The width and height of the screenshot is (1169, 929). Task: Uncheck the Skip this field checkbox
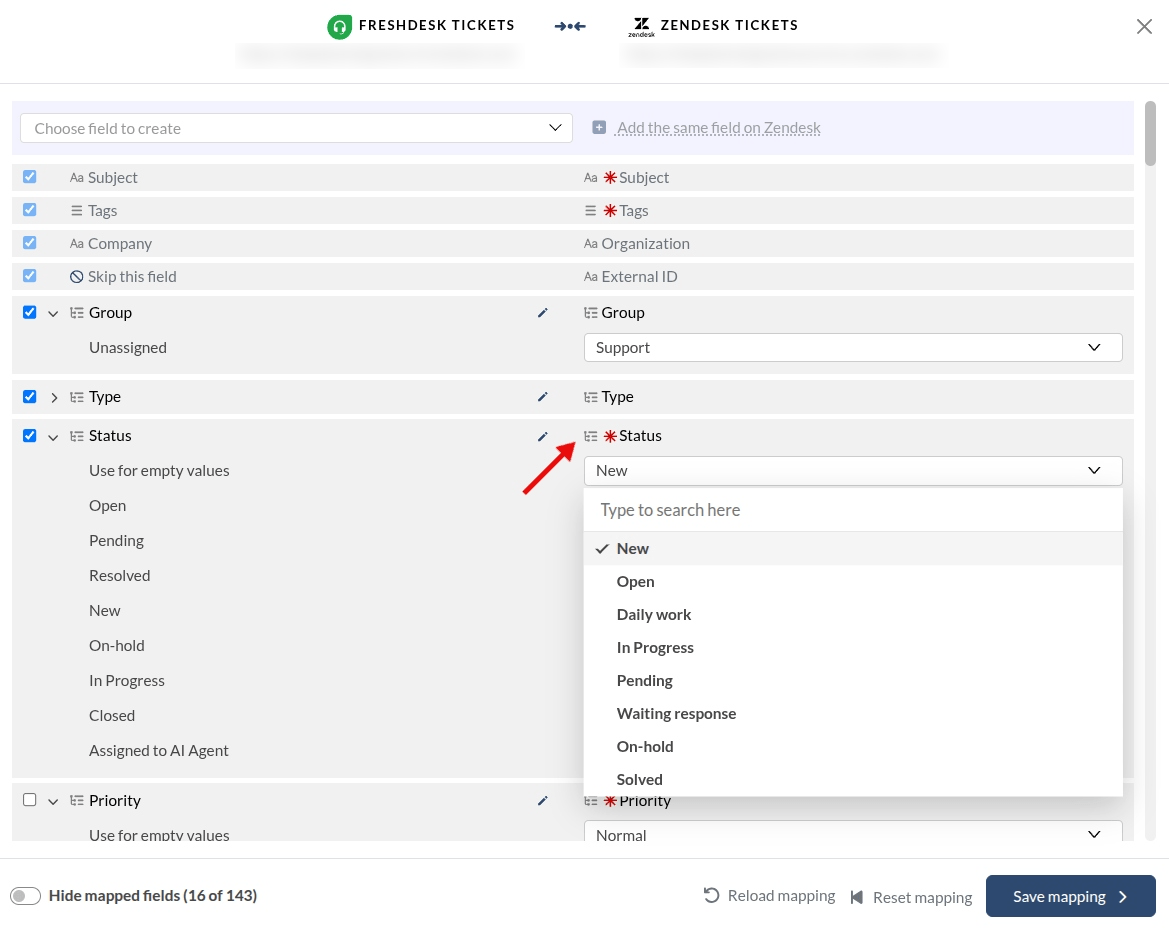[29, 275]
